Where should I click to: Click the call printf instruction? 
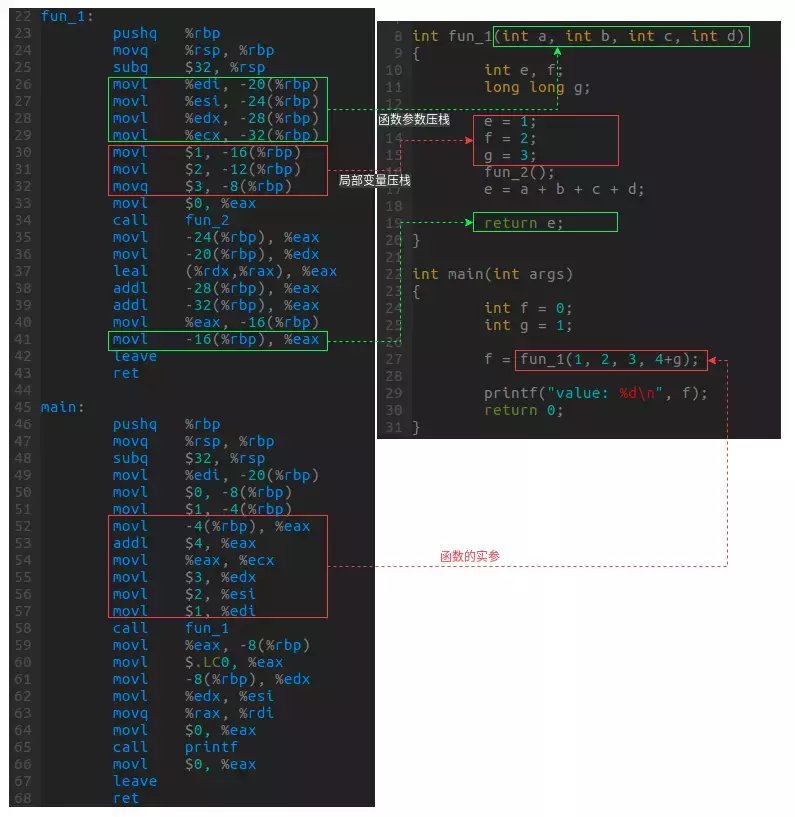point(175,747)
